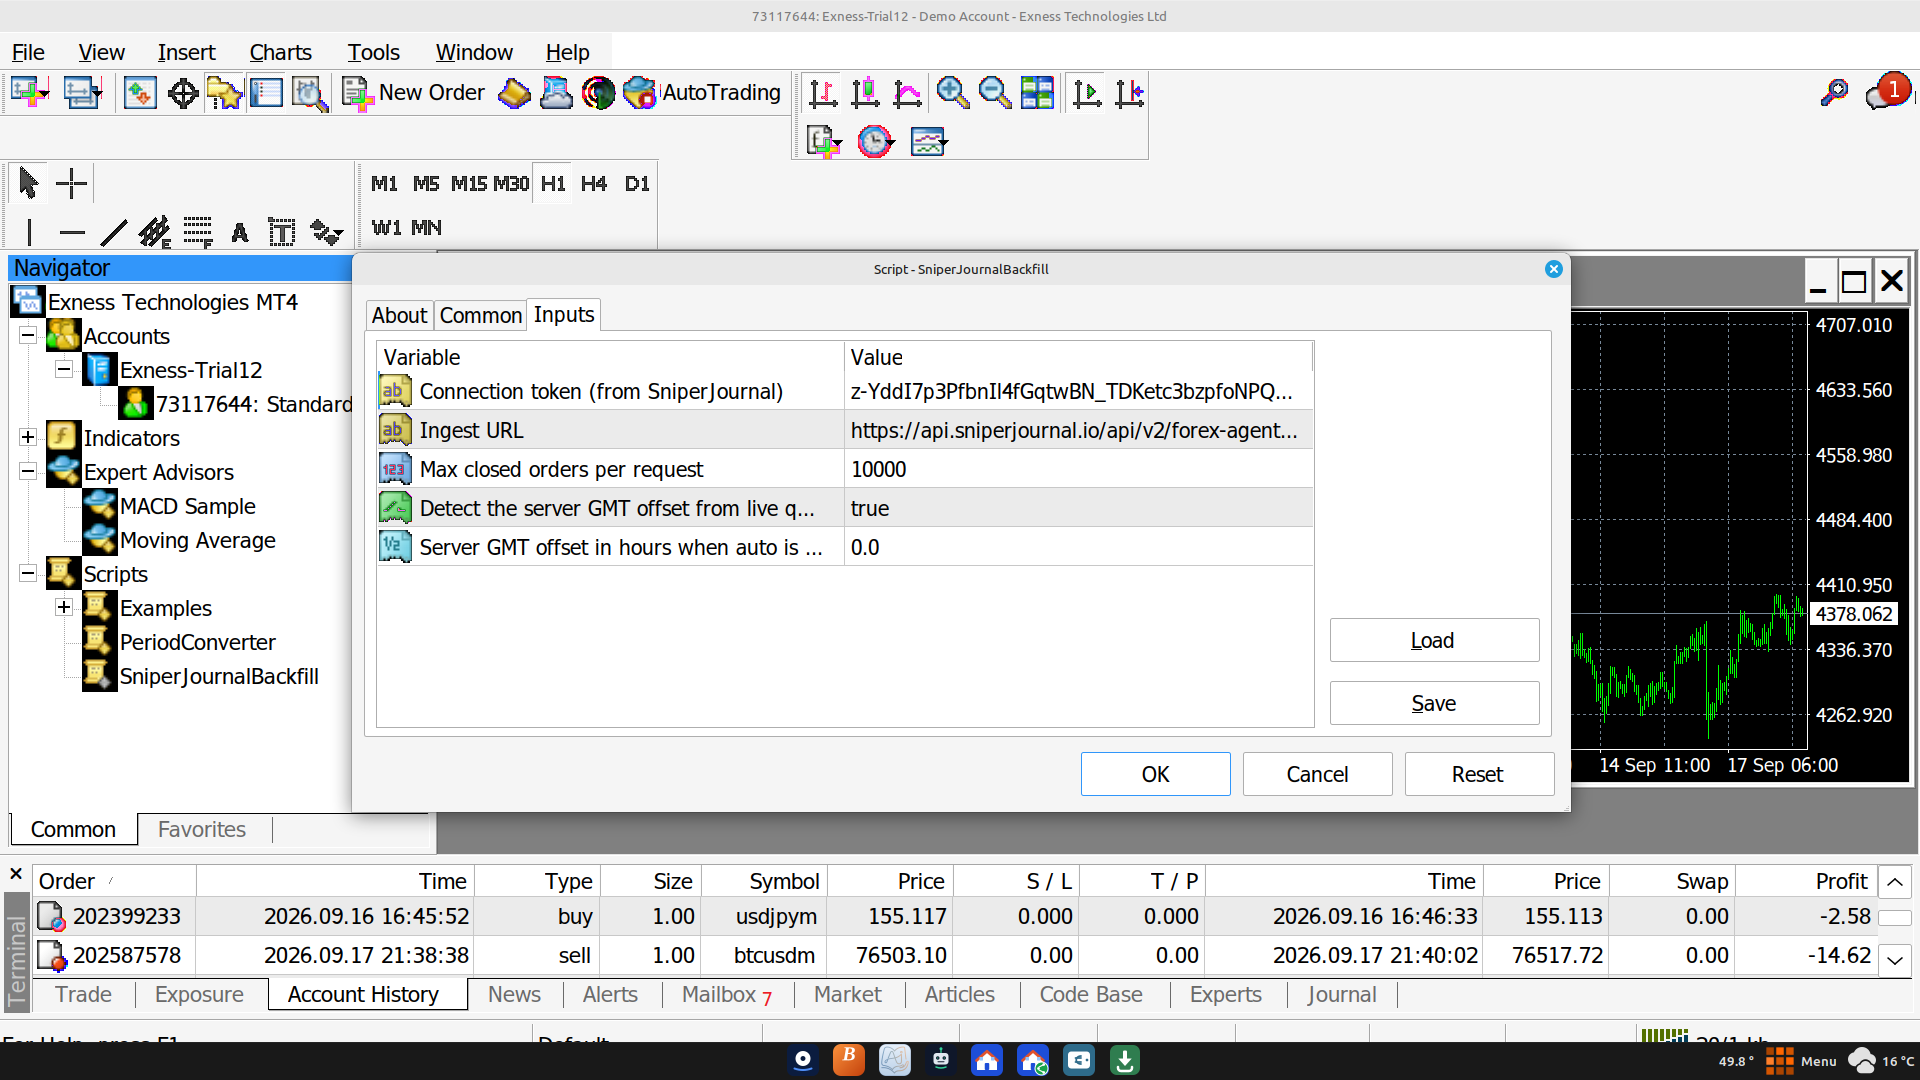Switch the chart to the M5 timeframe
Viewport: 1920px width, 1080px height.
(426, 184)
